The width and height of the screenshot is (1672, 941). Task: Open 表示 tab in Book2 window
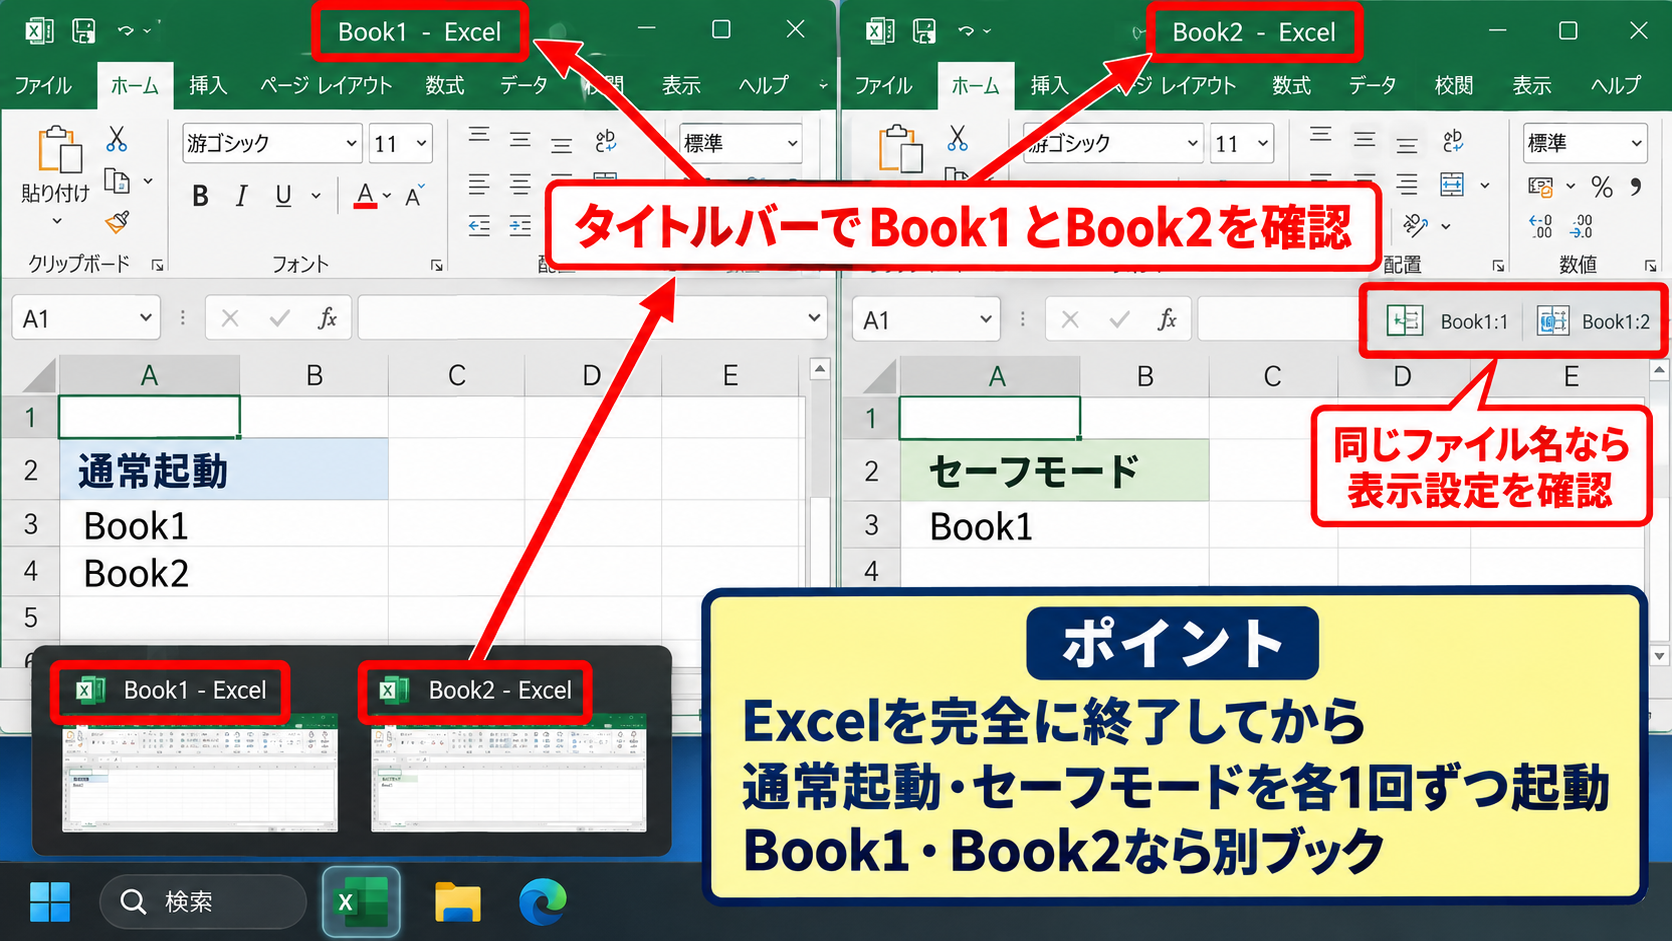1531,85
